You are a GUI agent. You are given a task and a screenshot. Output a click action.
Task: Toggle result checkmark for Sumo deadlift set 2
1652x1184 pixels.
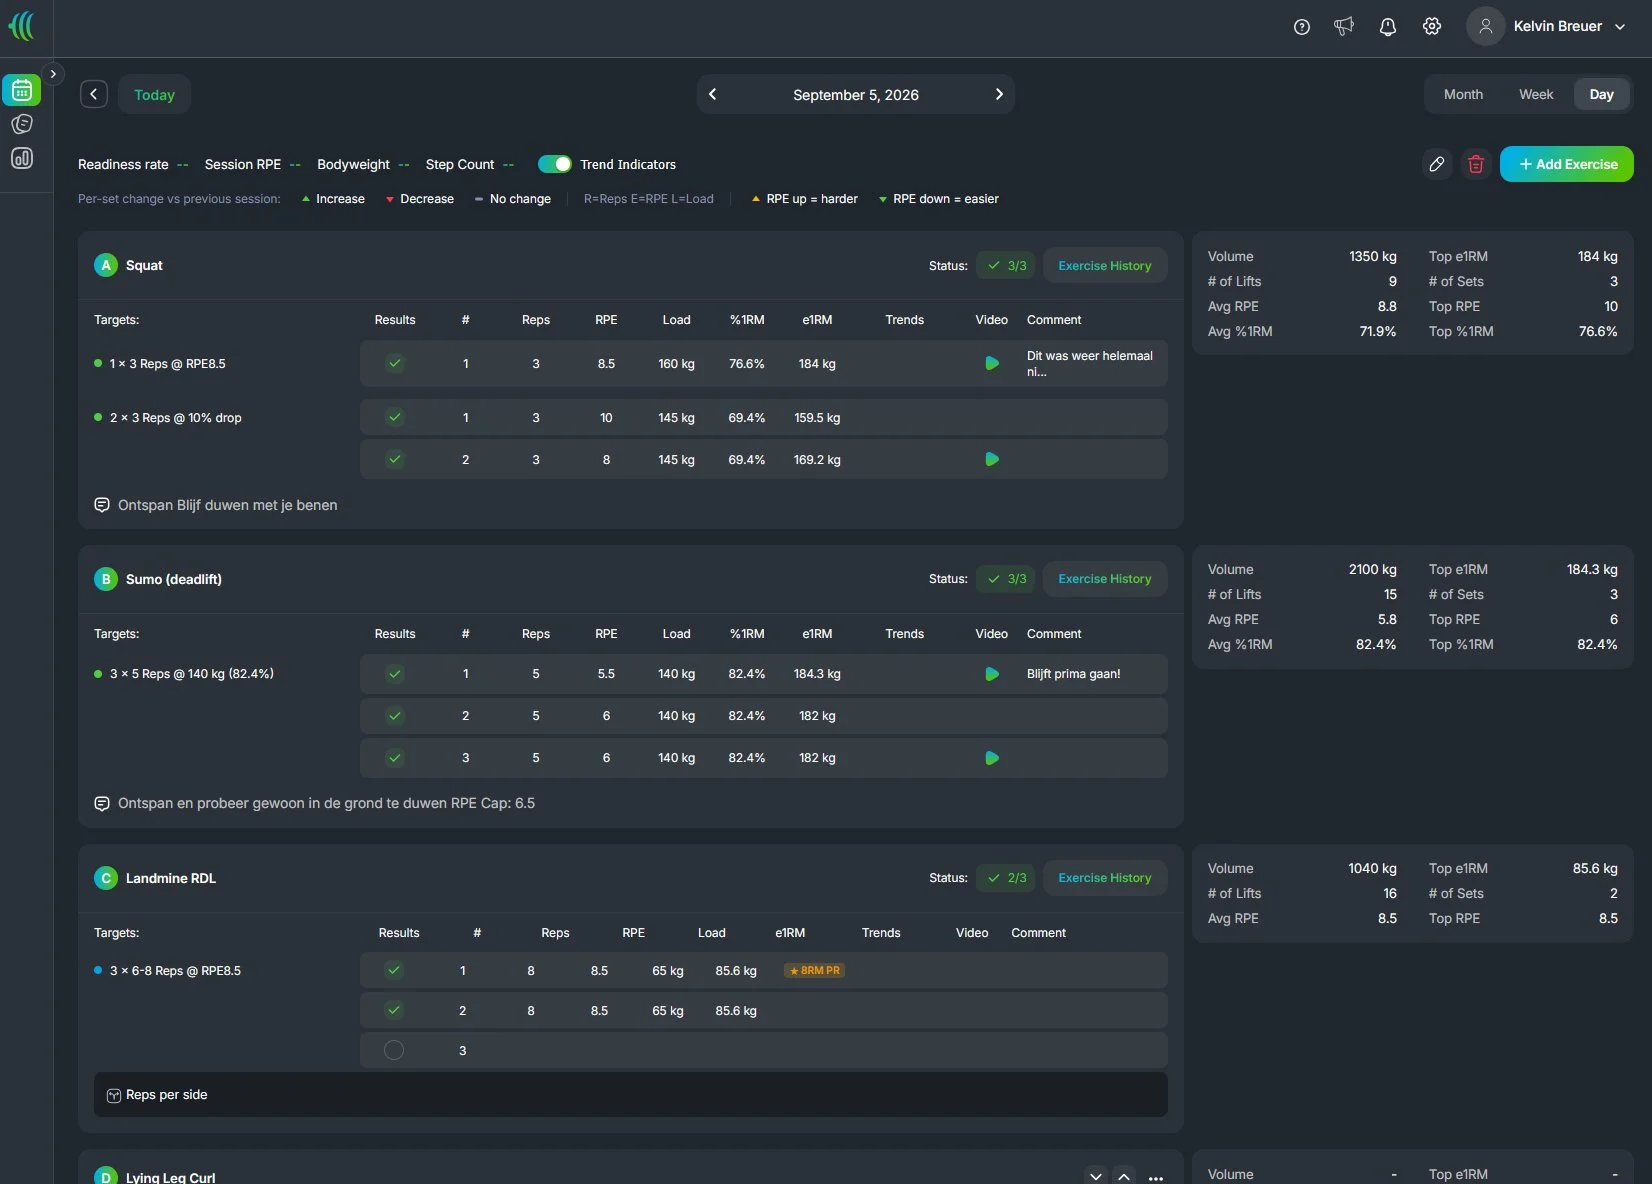[395, 716]
